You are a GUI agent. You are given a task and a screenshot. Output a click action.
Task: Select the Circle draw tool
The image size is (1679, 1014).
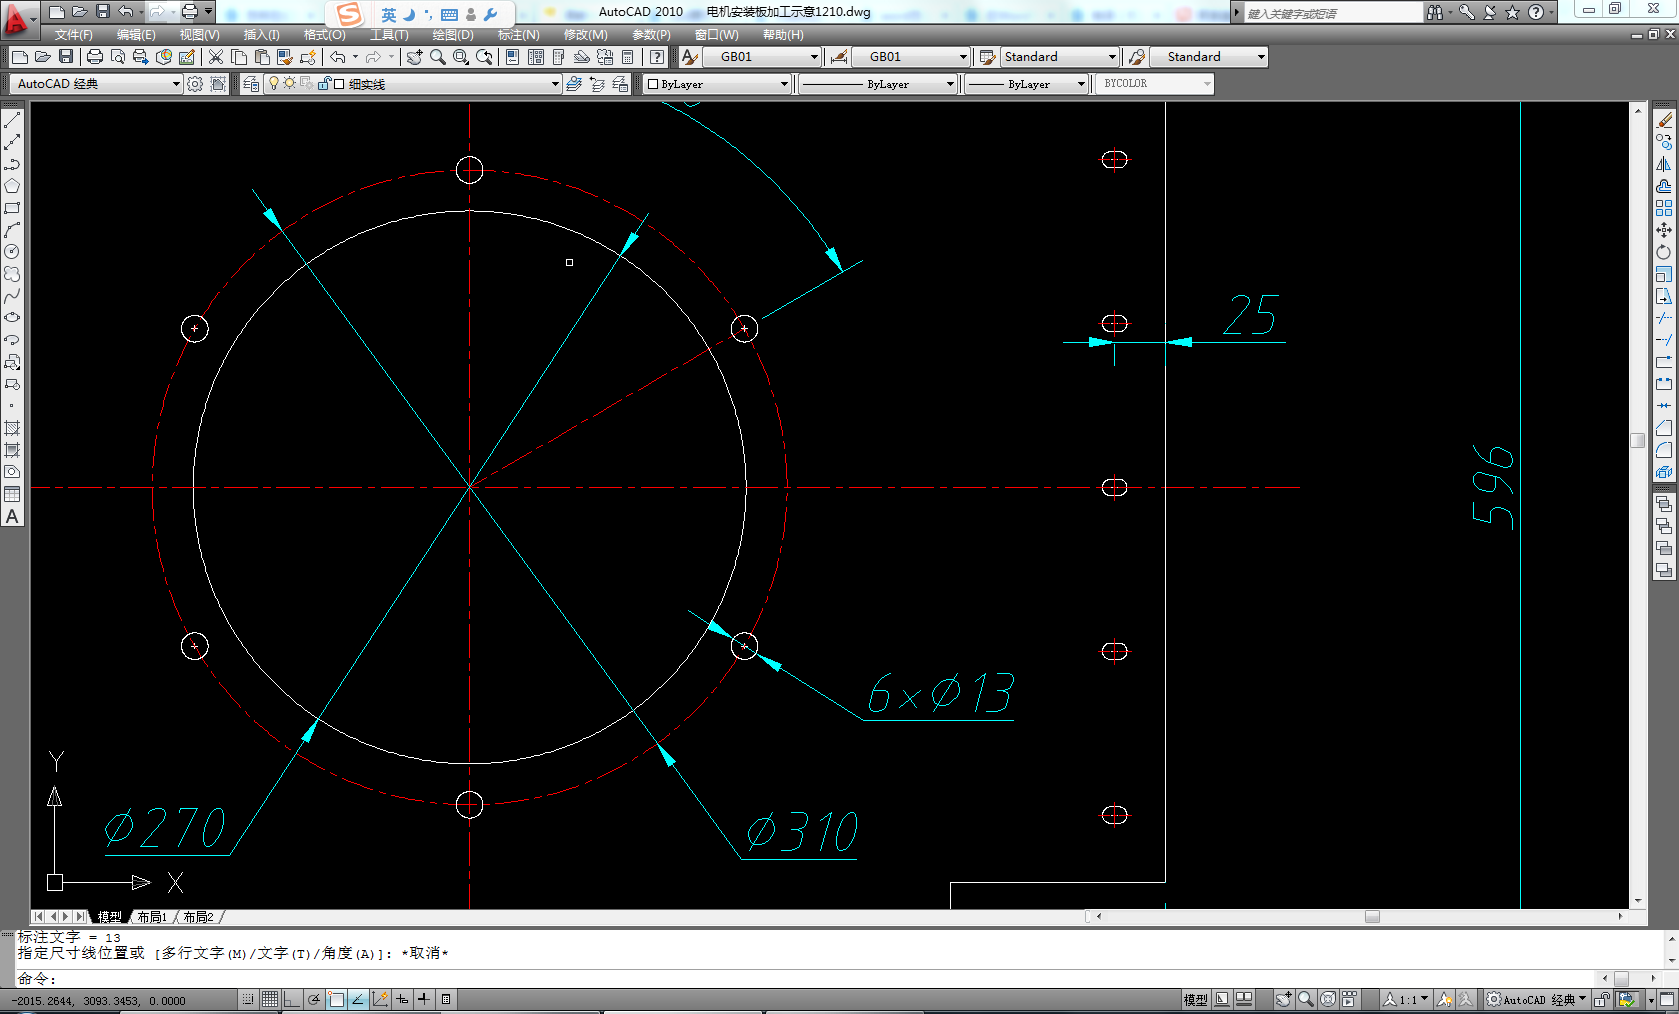click(12, 252)
